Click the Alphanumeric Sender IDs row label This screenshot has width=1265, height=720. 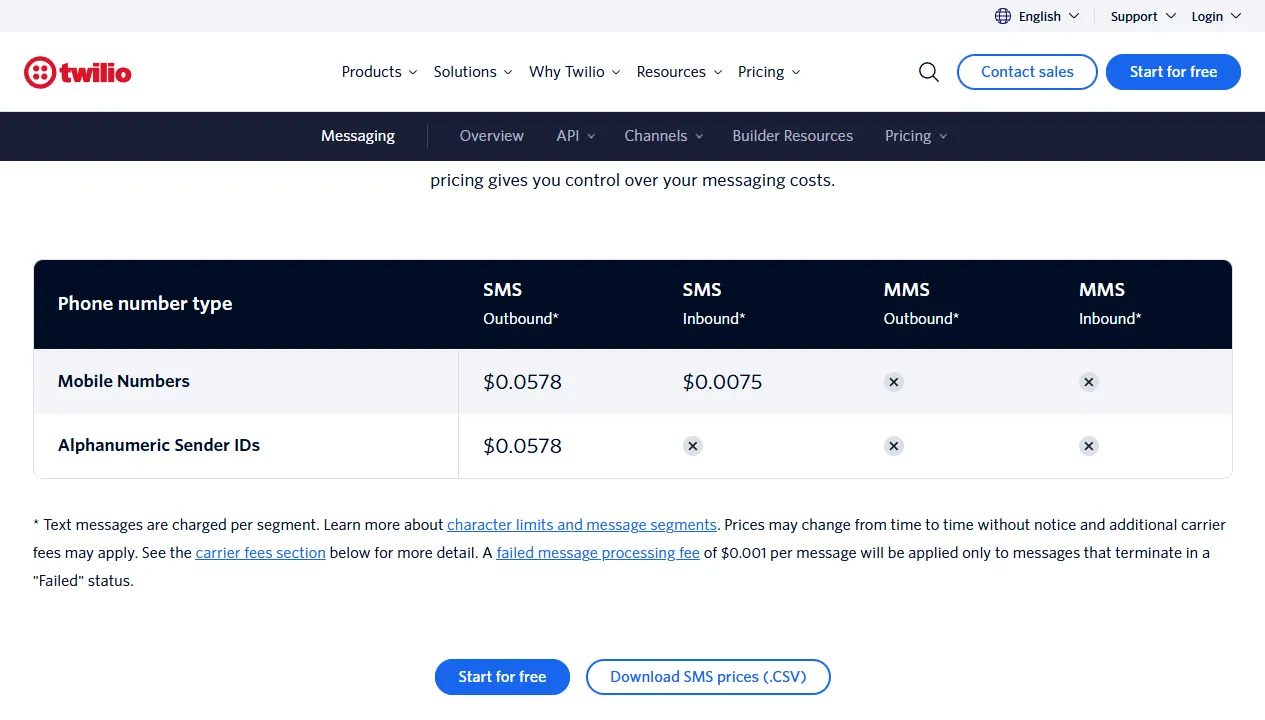(159, 445)
